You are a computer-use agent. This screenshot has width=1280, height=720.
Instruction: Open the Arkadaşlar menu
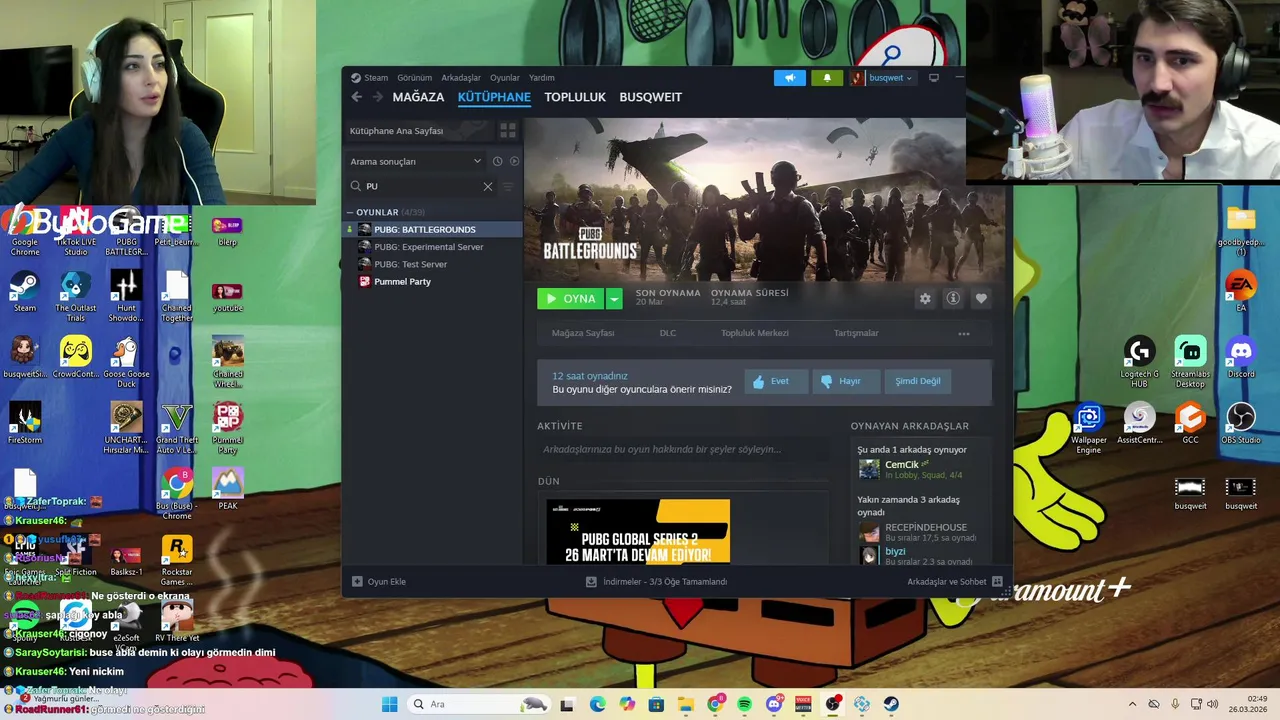coord(461,77)
